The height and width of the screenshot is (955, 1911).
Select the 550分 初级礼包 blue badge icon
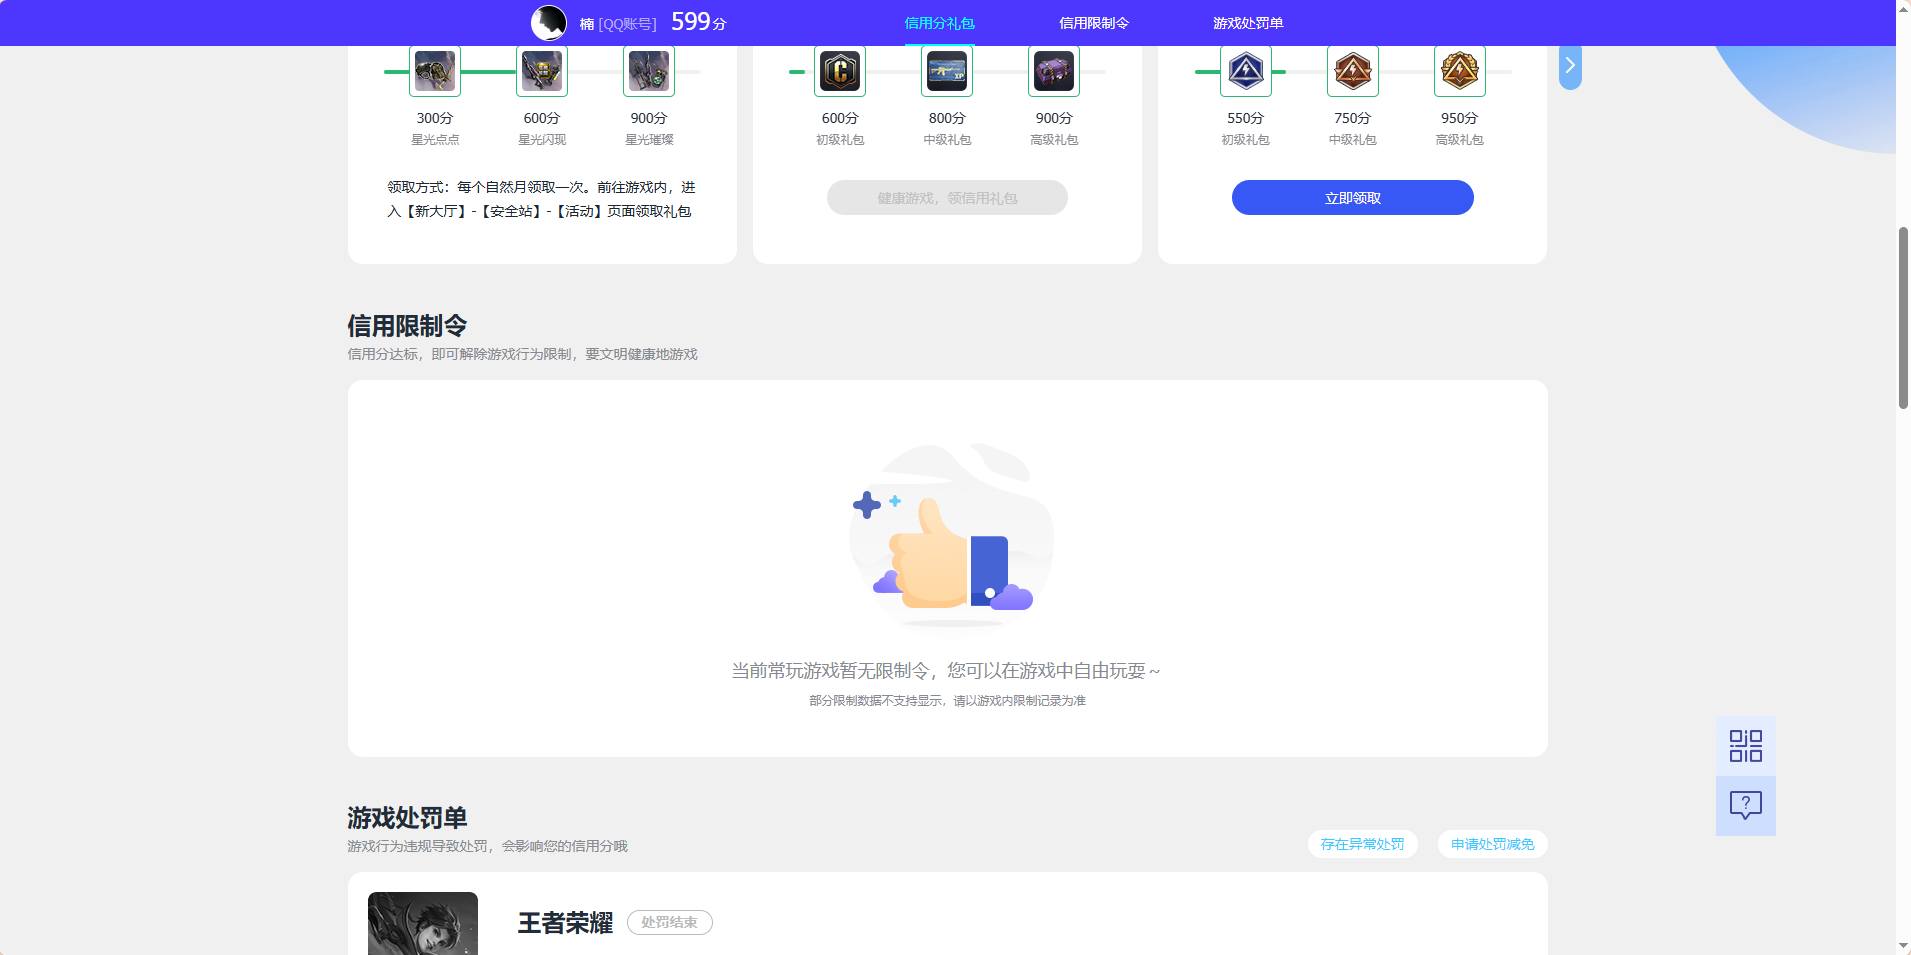1247,70
